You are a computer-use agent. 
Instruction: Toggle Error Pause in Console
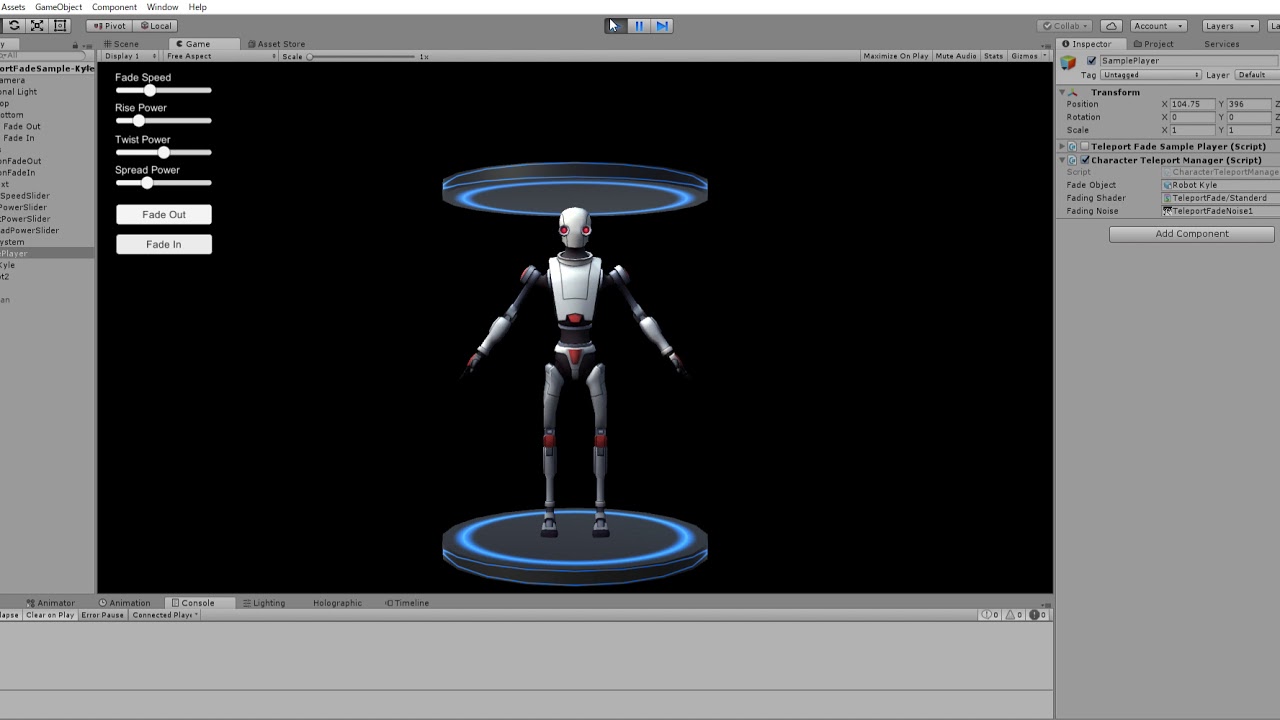[103, 615]
